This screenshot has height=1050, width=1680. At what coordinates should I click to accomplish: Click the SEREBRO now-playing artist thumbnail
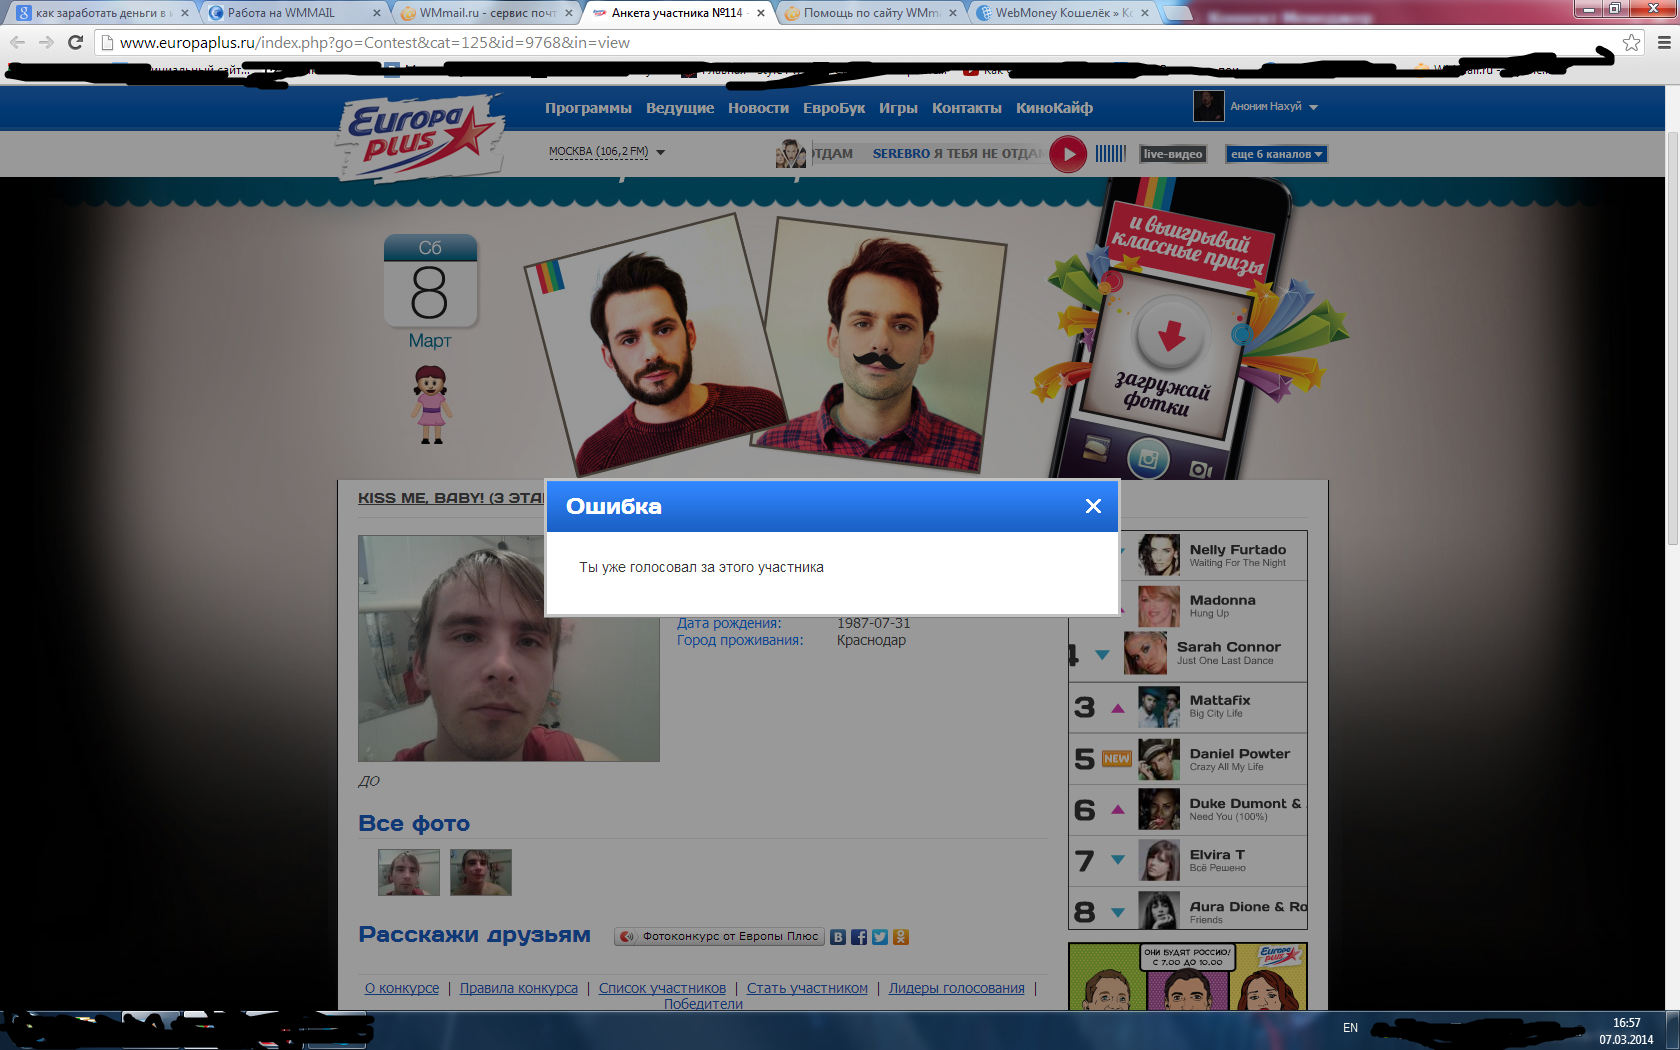pyautogui.click(x=791, y=154)
